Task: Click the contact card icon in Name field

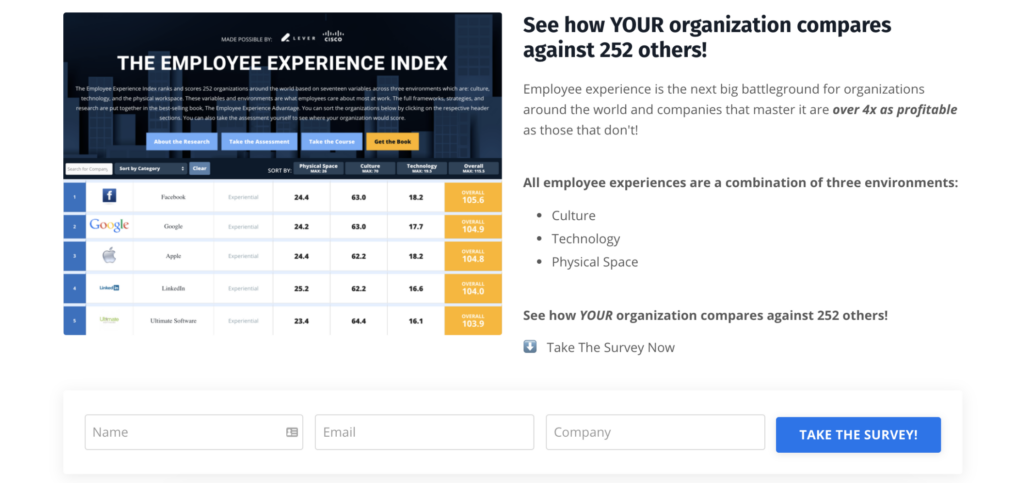Action: [292, 432]
